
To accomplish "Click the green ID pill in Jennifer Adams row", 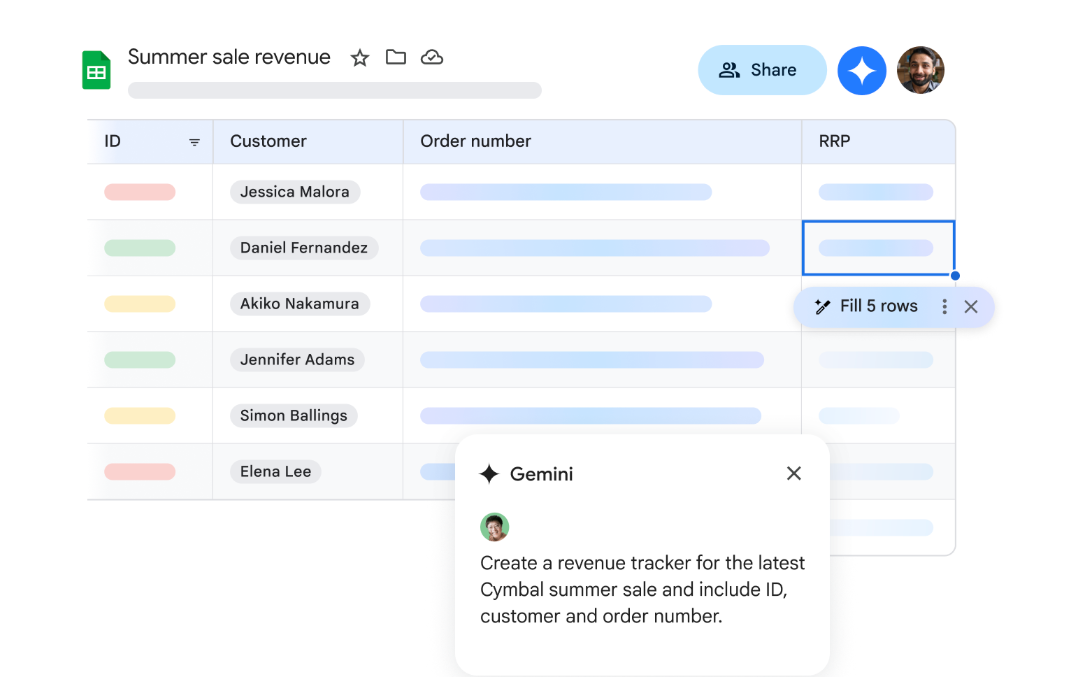I will point(140,359).
